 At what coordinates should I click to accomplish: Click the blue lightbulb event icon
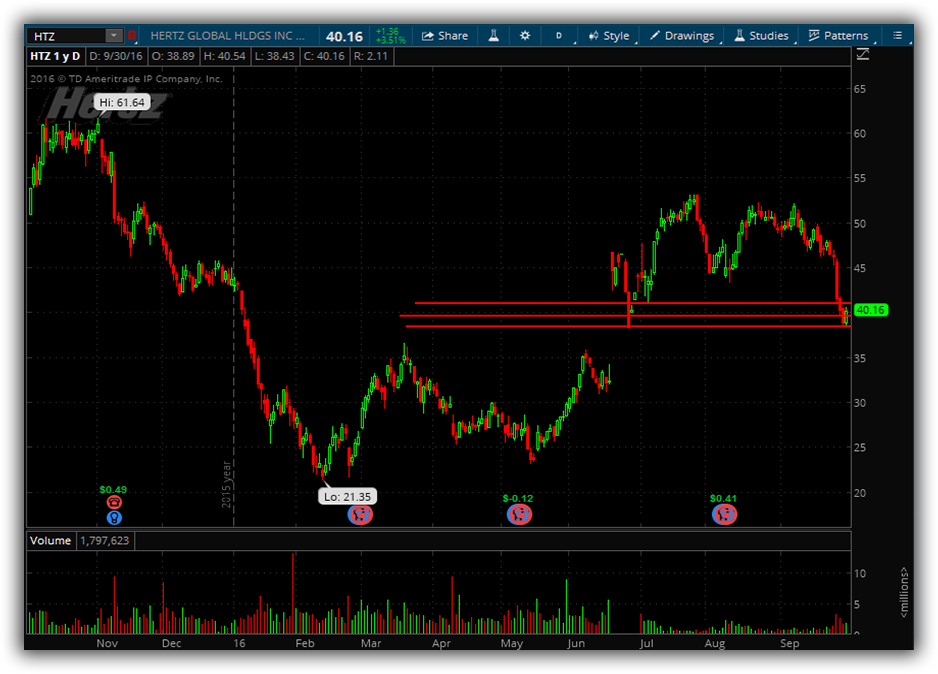click(114, 517)
